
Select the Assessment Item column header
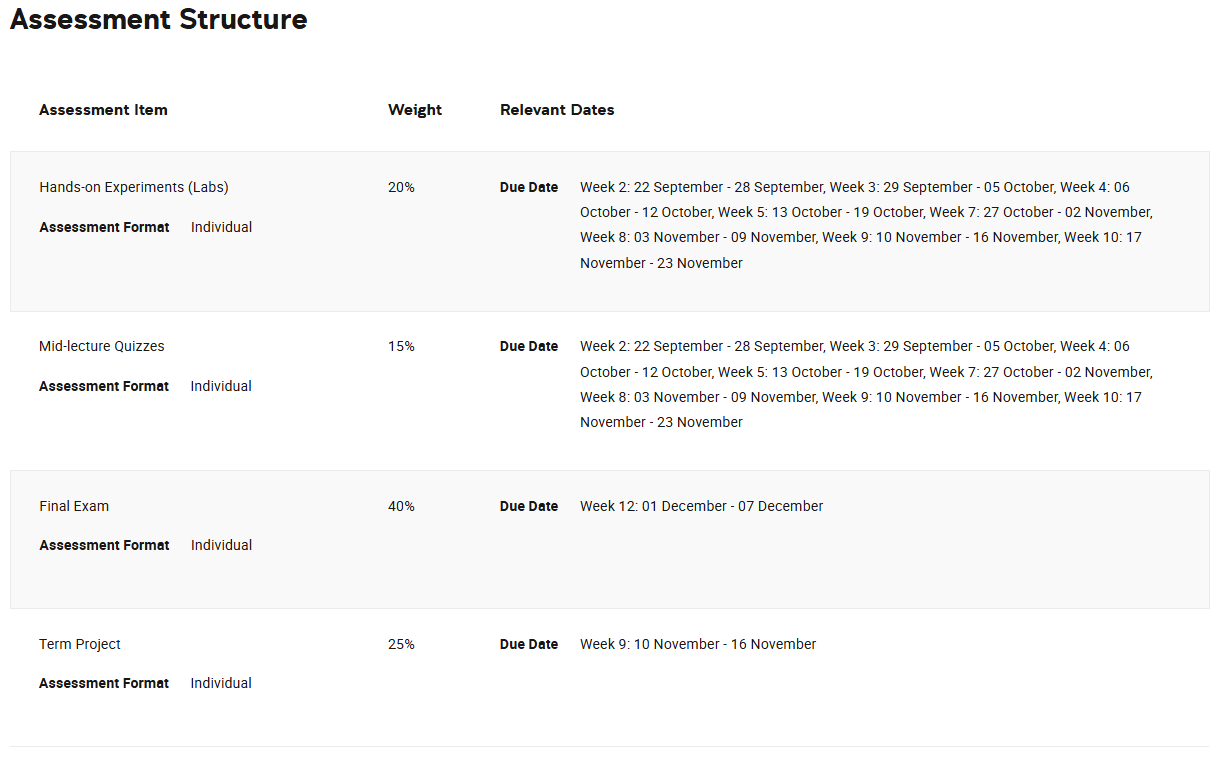click(103, 110)
